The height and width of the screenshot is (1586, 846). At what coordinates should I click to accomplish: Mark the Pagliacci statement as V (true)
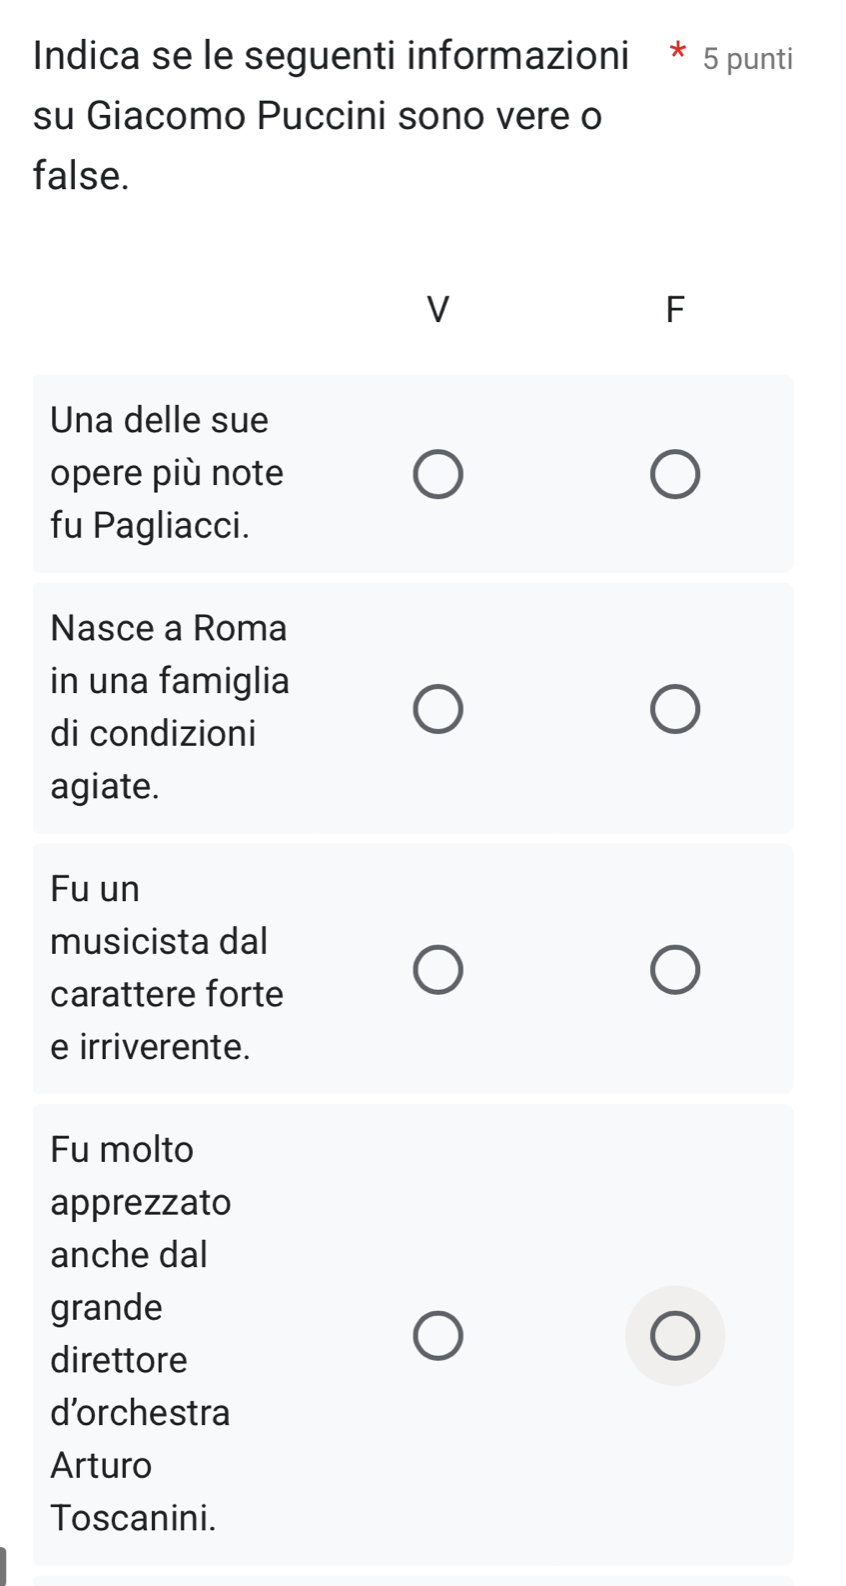click(438, 474)
